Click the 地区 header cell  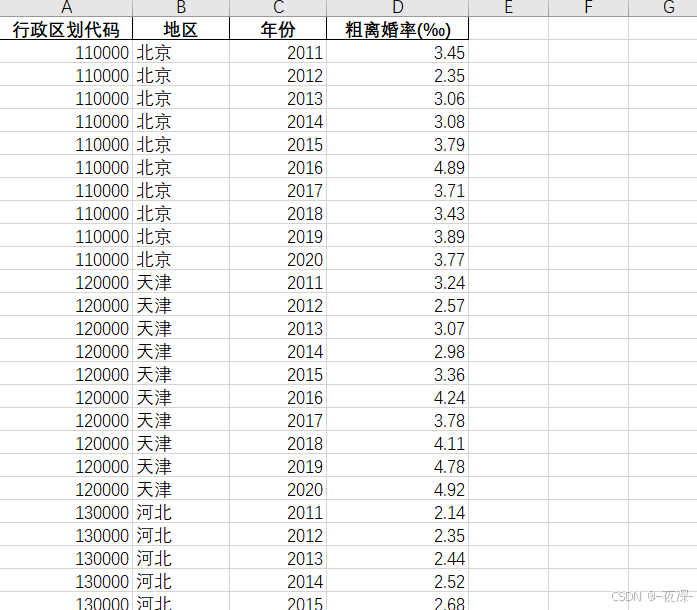coord(181,29)
